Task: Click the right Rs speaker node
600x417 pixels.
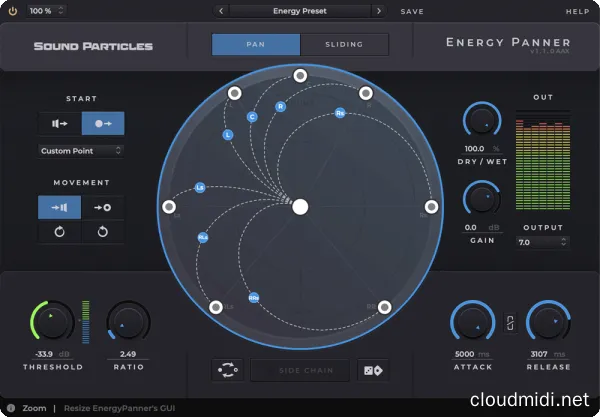Action: pos(432,207)
